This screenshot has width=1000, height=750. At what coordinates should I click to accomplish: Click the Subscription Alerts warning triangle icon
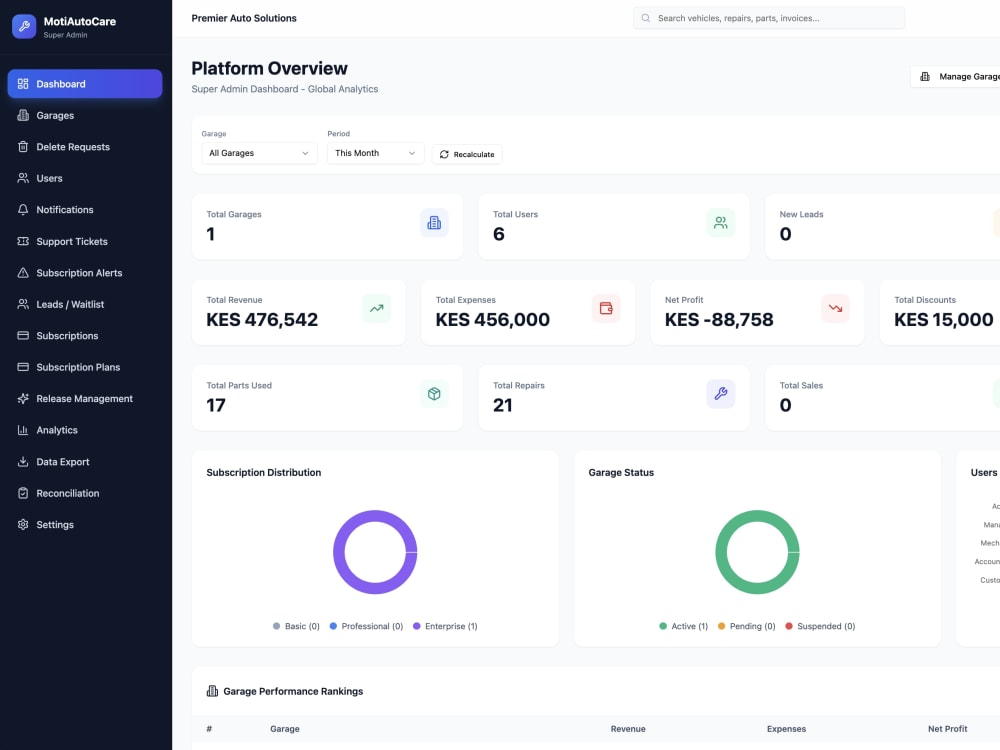pos(23,273)
